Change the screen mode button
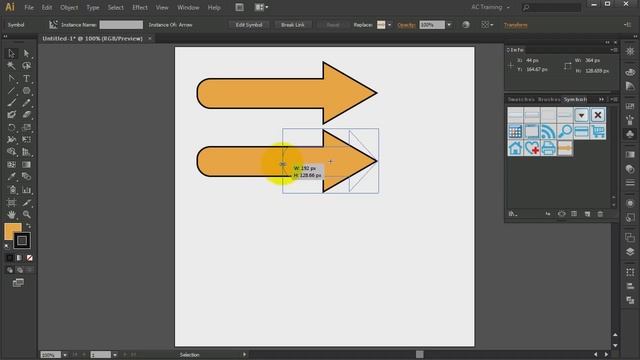This screenshot has height=360, width=640. (18, 283)
